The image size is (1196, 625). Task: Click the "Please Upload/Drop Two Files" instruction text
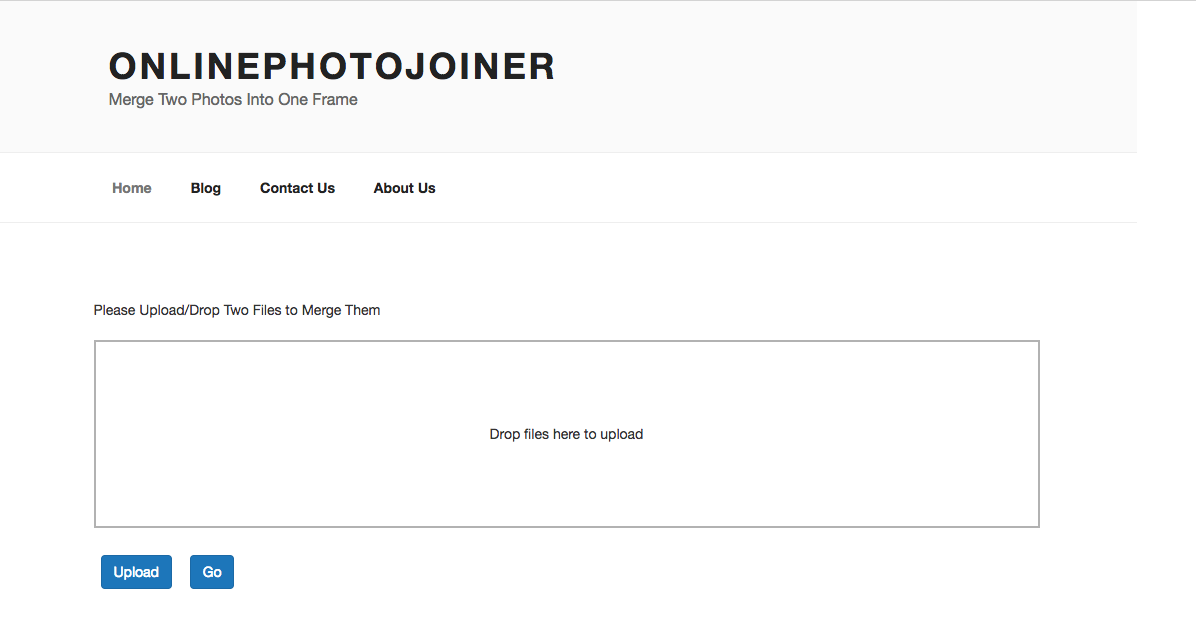click(x=237, y=310)
